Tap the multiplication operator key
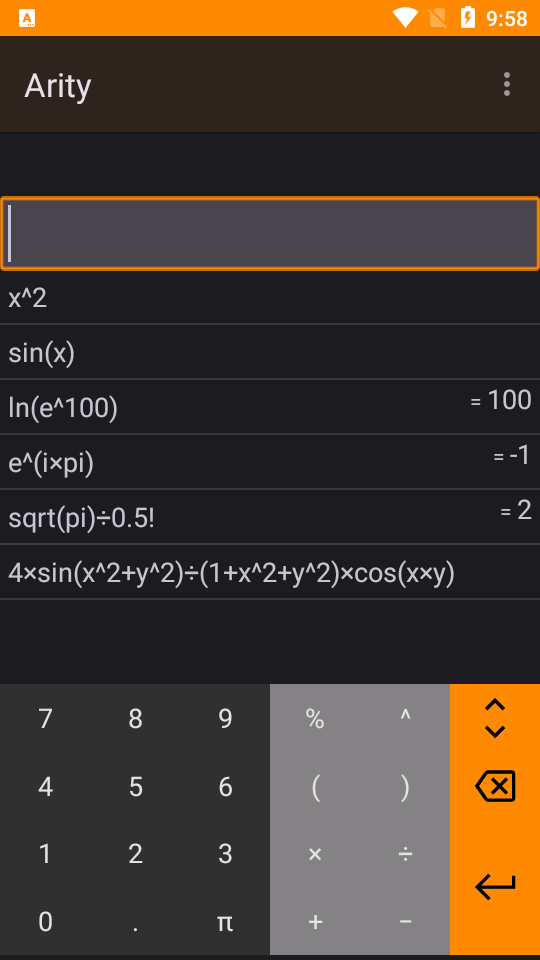 pos(315,853)
